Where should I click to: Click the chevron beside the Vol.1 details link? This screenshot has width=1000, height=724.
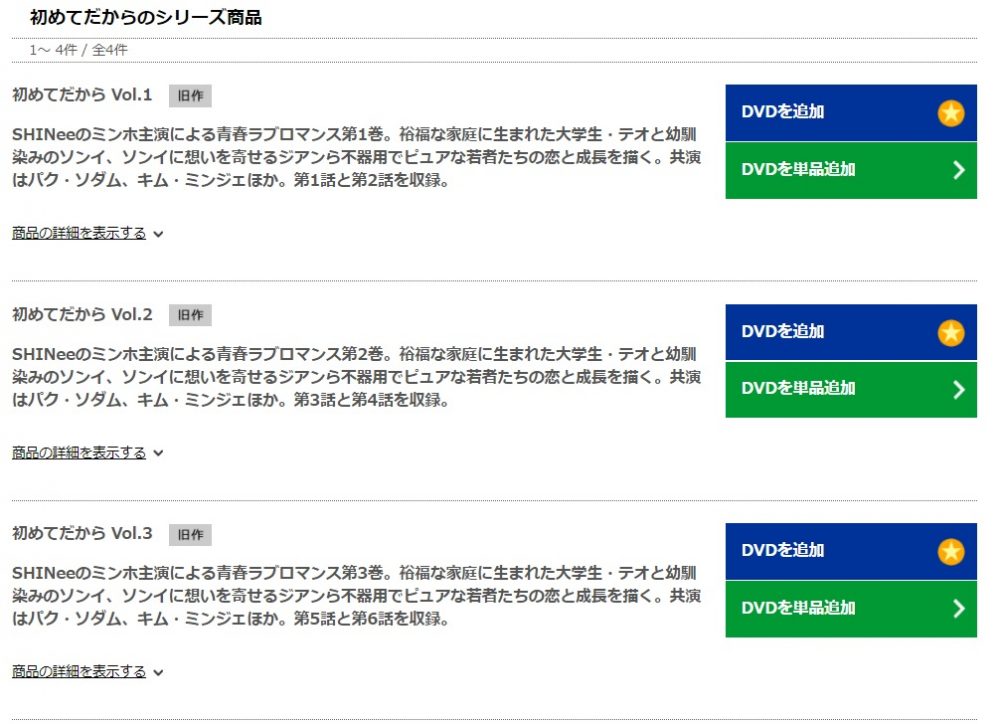[158, 234]
